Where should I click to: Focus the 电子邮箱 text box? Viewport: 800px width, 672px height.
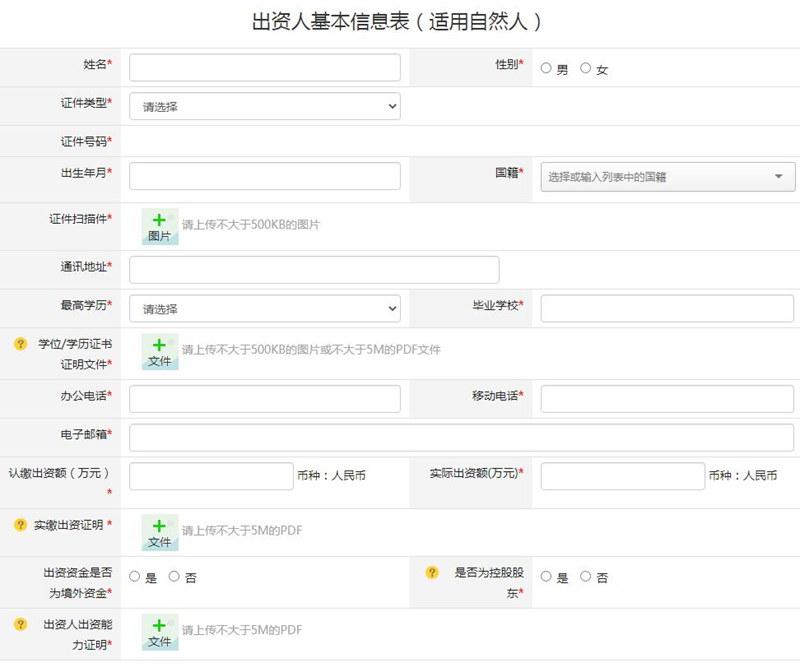[461, 438]
